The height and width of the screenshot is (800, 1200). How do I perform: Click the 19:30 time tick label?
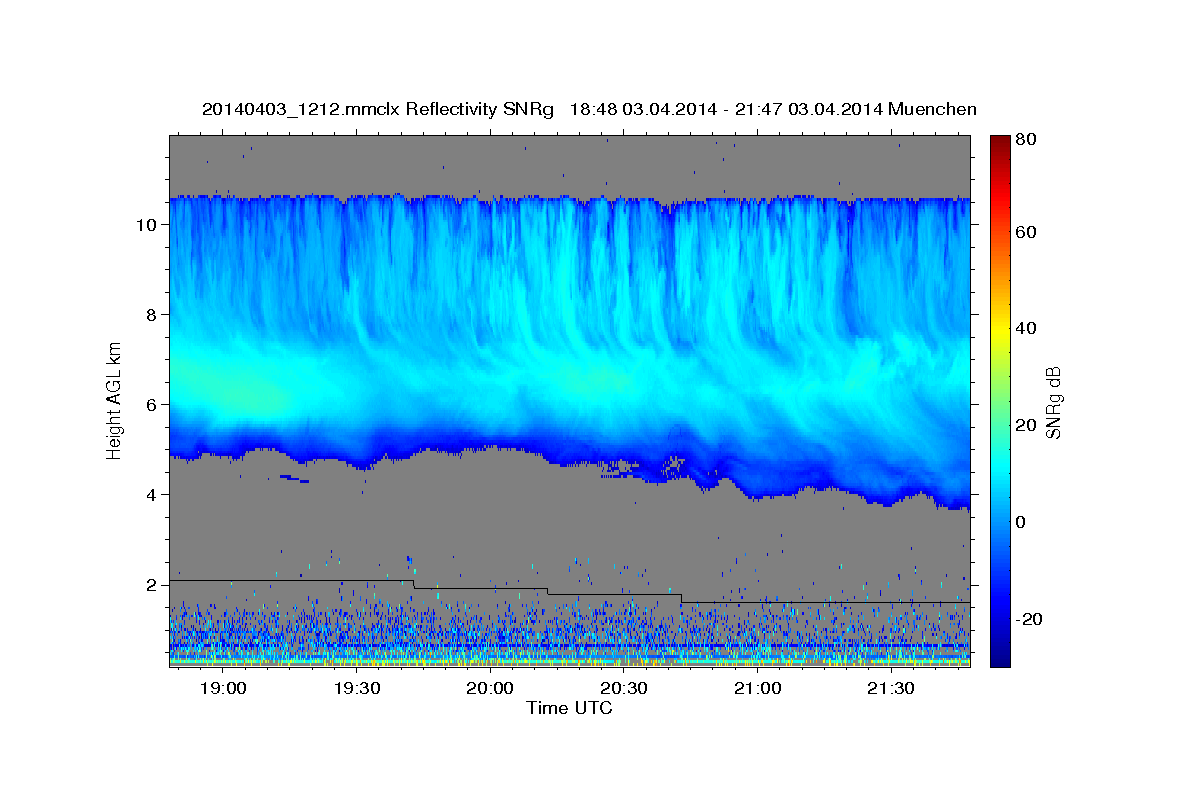pos(357,688)
